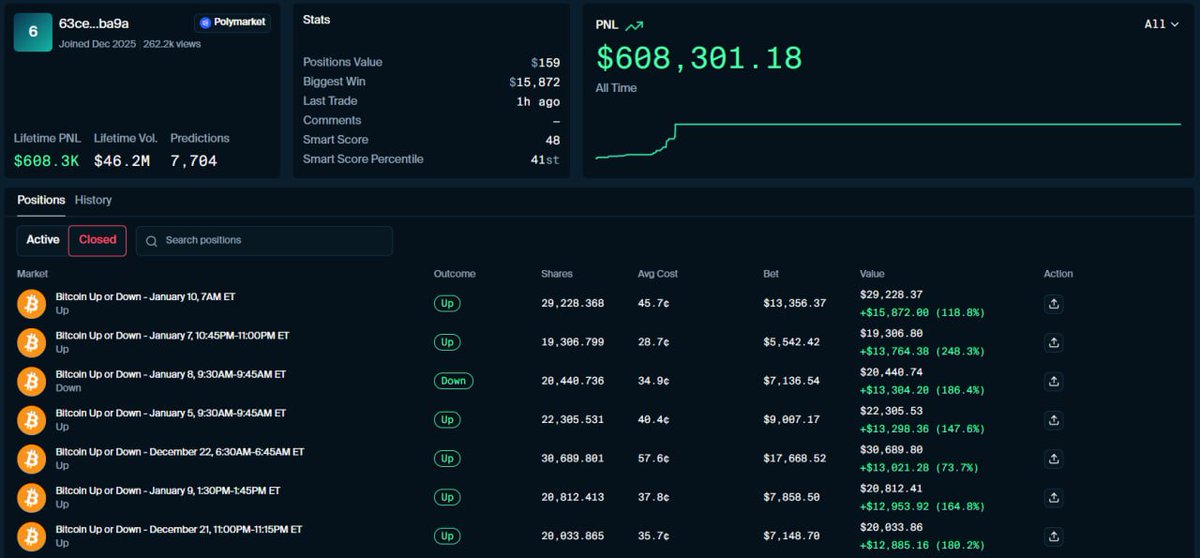
Task: Click Bitcoin icon of January 9, 1:30PM market
Action: [32, 497]
